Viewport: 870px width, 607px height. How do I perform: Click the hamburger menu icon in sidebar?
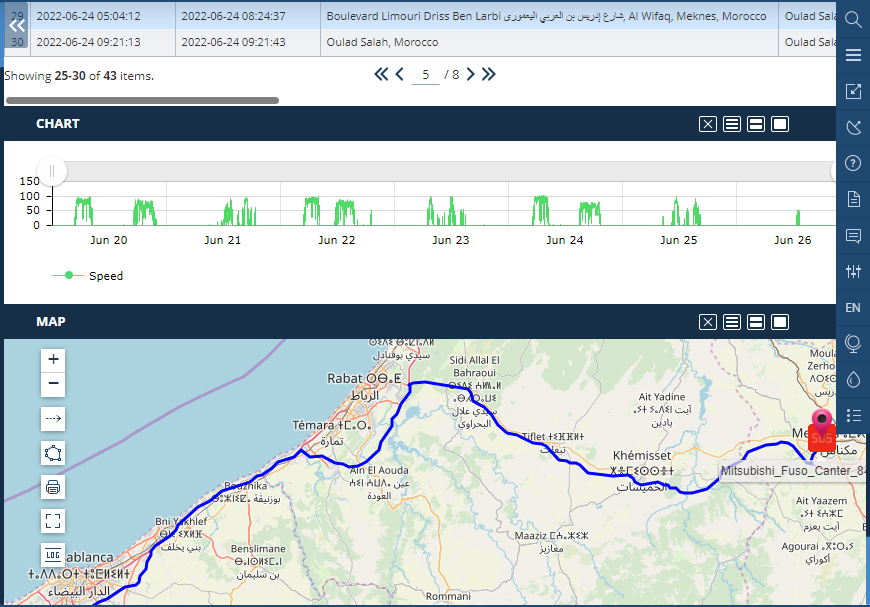(853, 55)
